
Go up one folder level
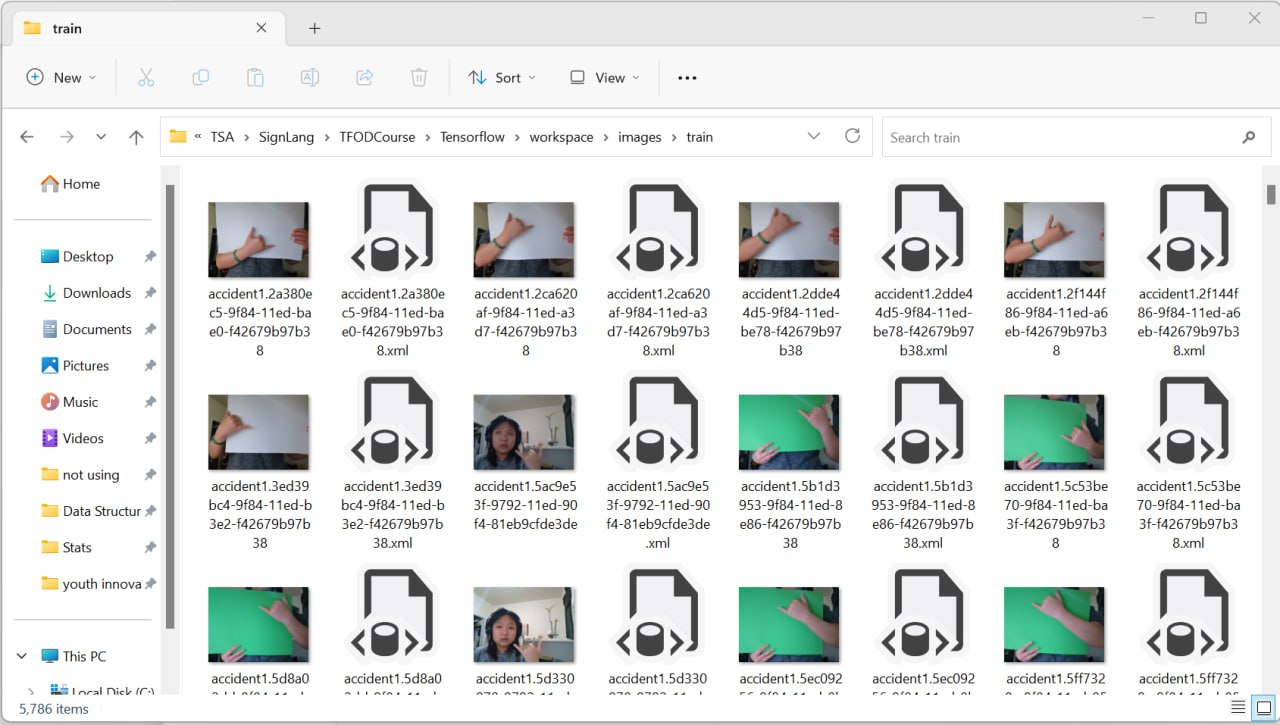pos(136,137)
